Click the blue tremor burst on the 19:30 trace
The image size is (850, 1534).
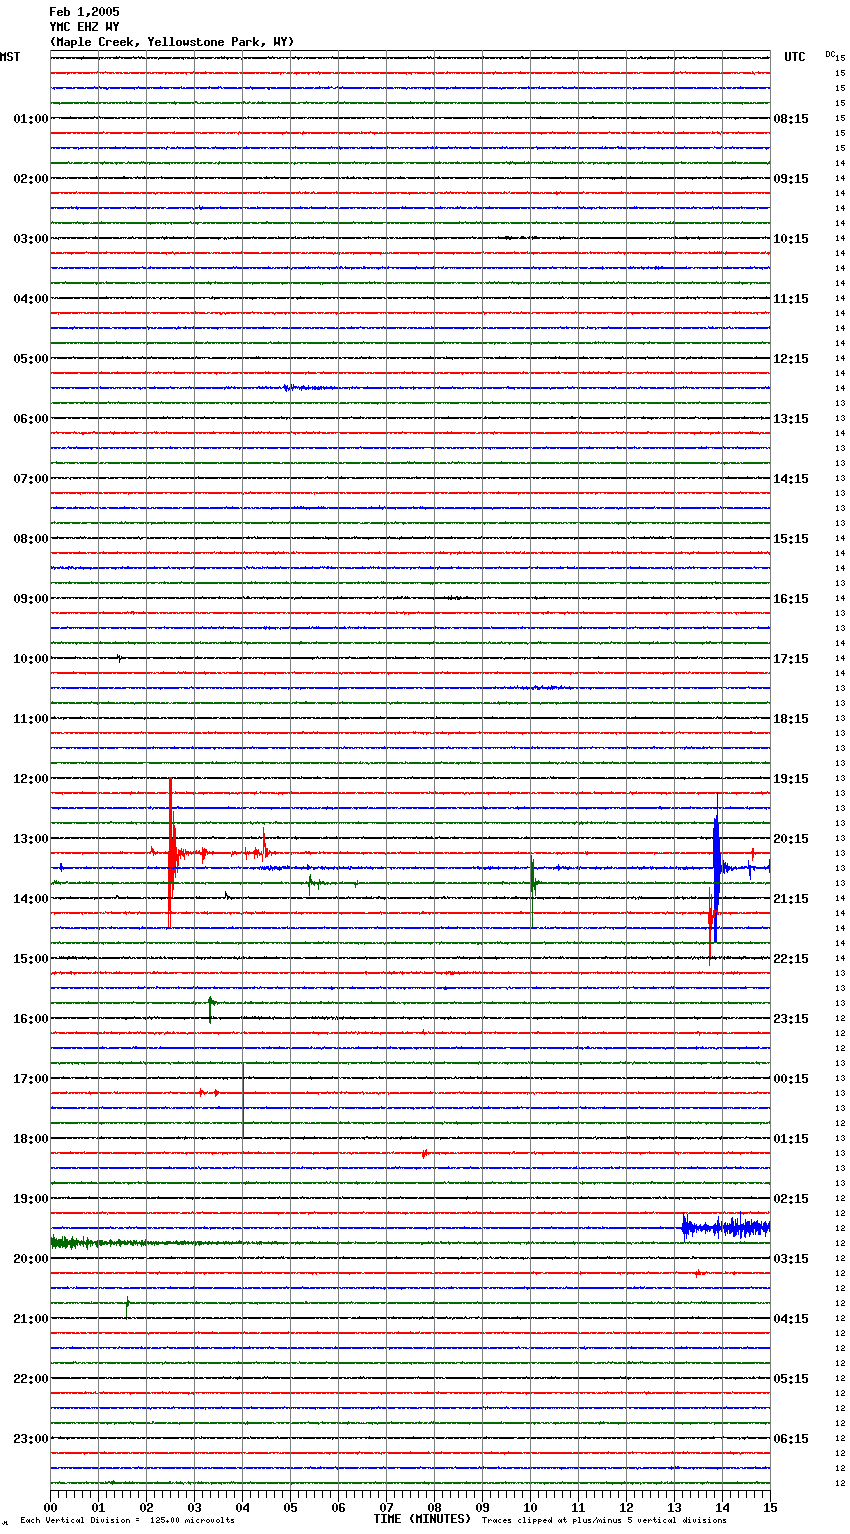pyautogui.click(x=726, y=1226)
